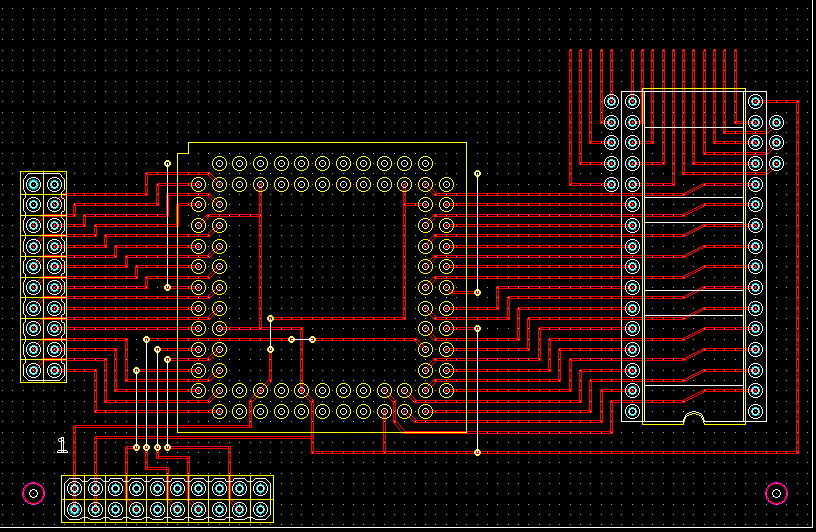Select bottommost pad of three-pad column beside DIP
This screenshot has width=816, height=532.
coord(776,163)
